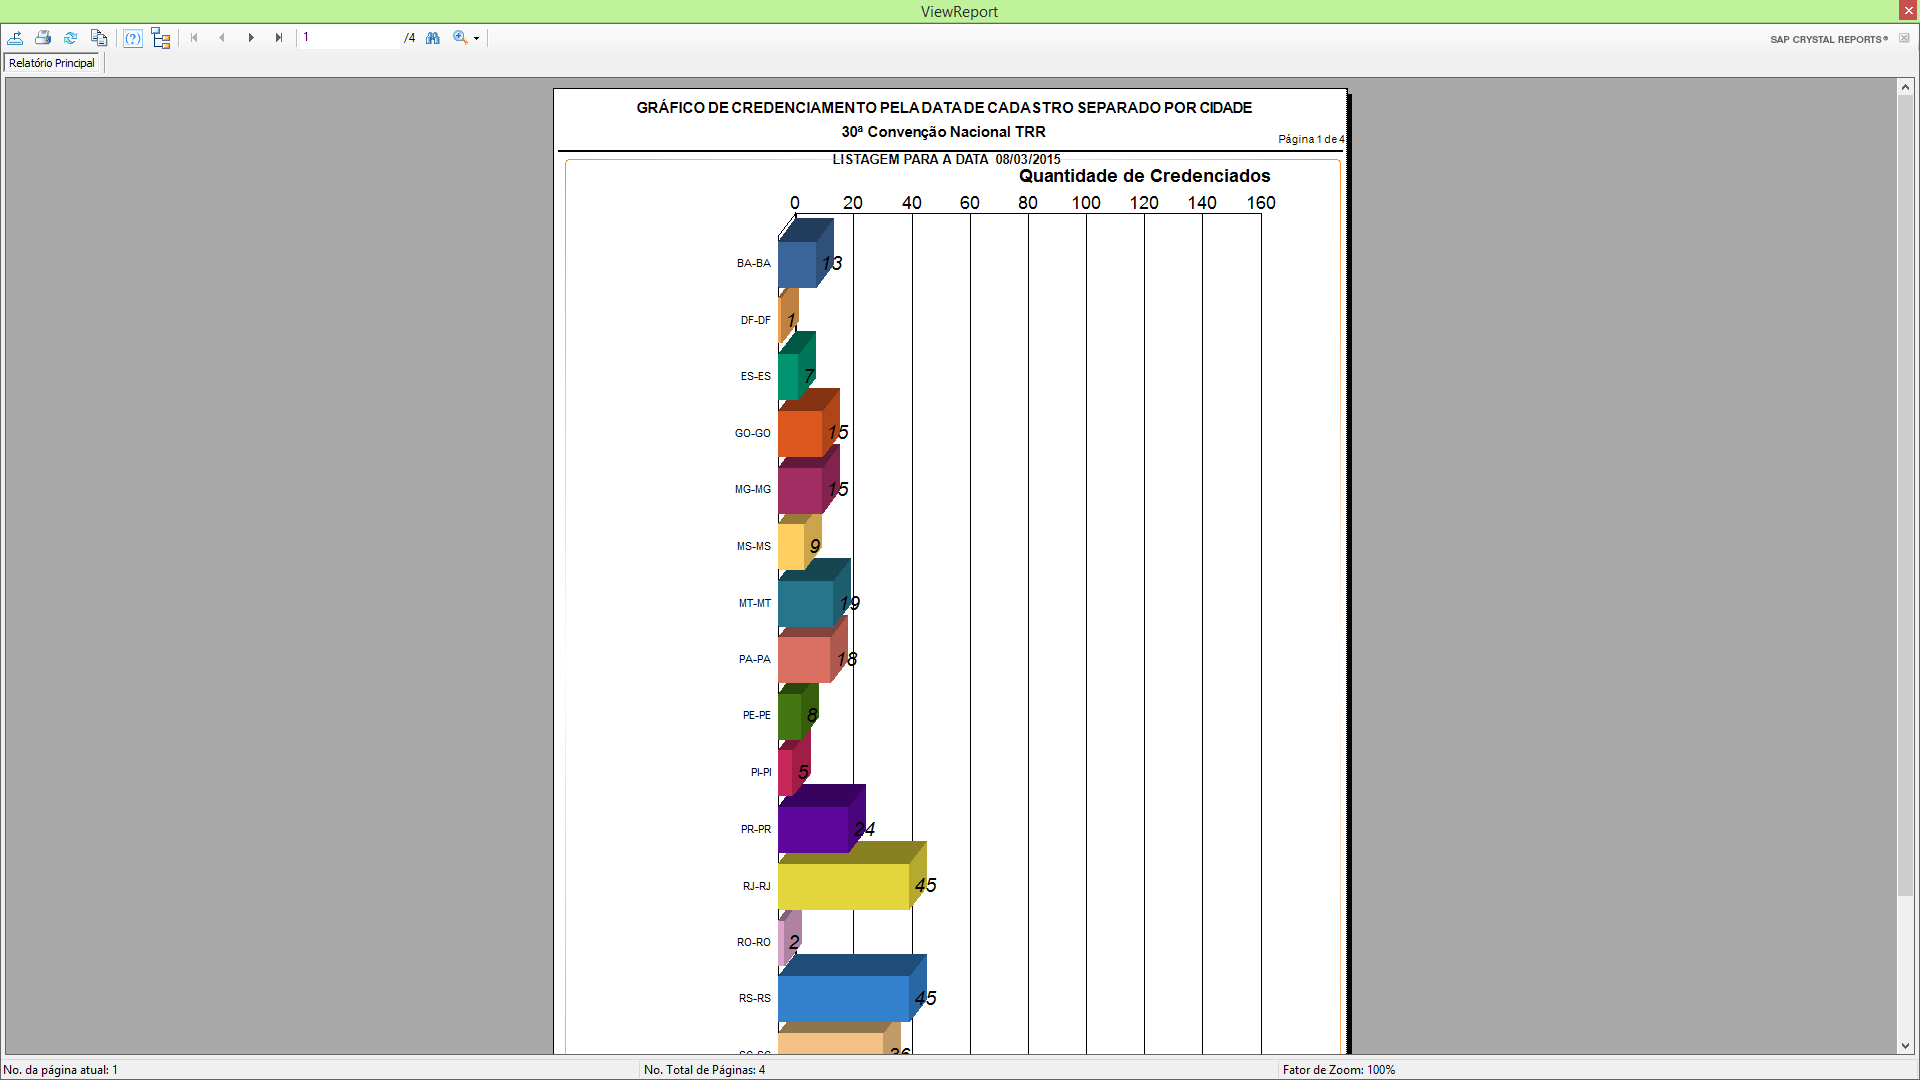Image resolution: width=1920 pixels, height=1080 pixels.
Task: Refresh the report data
Action: click(x=71, y=38)
